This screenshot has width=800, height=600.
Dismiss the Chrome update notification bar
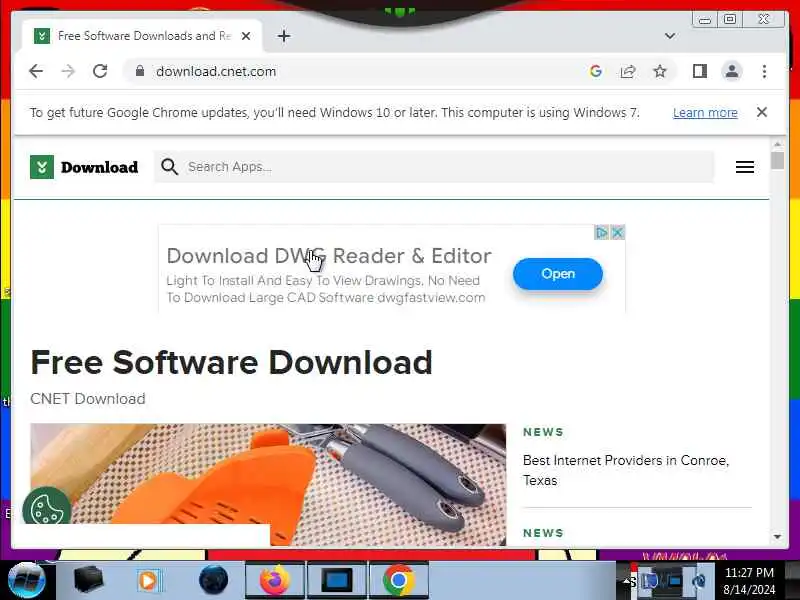[x=761, y=112]
